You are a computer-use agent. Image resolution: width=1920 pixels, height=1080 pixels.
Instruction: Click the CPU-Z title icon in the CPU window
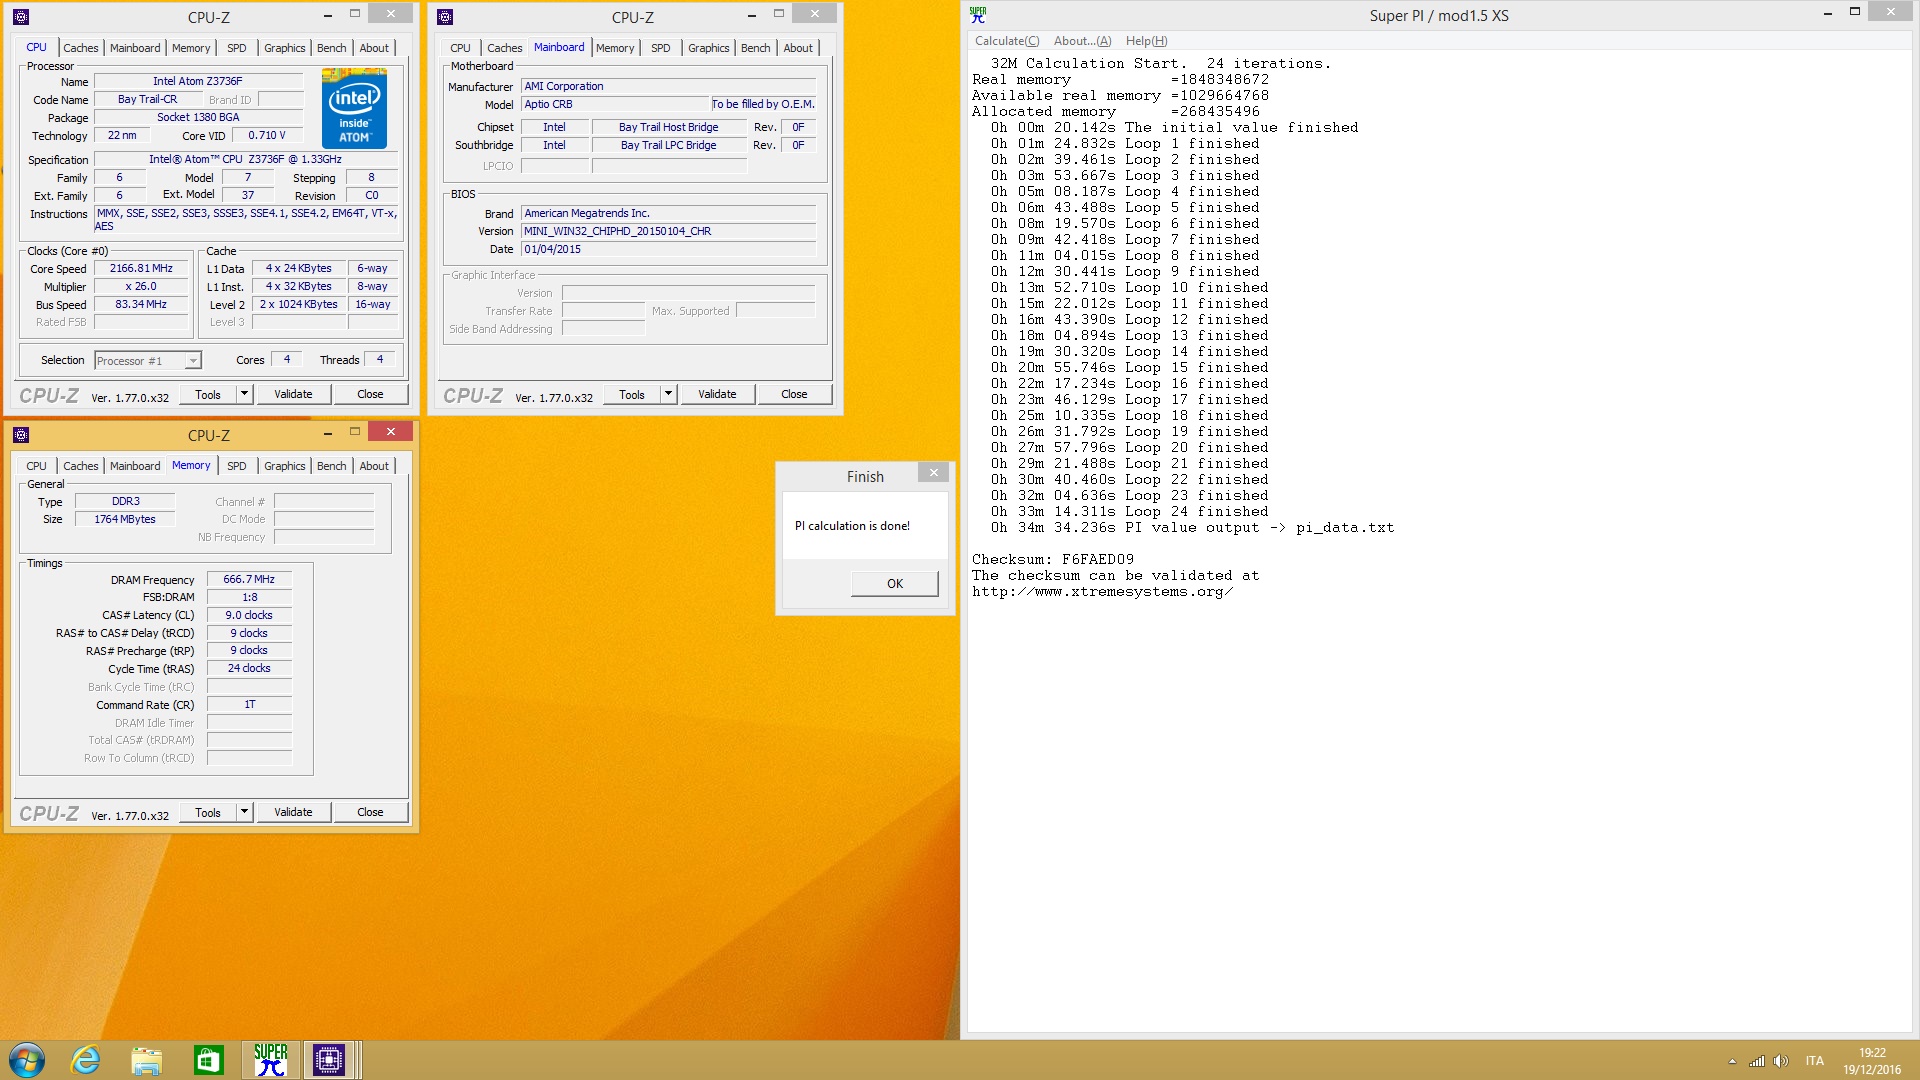[x=21, y=16]
